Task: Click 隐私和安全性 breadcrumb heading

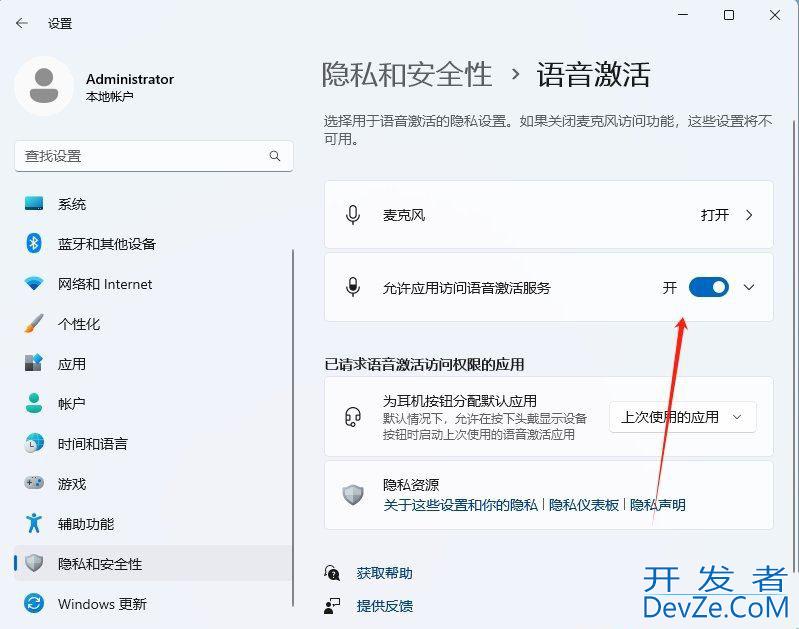Action: [407, 74]
